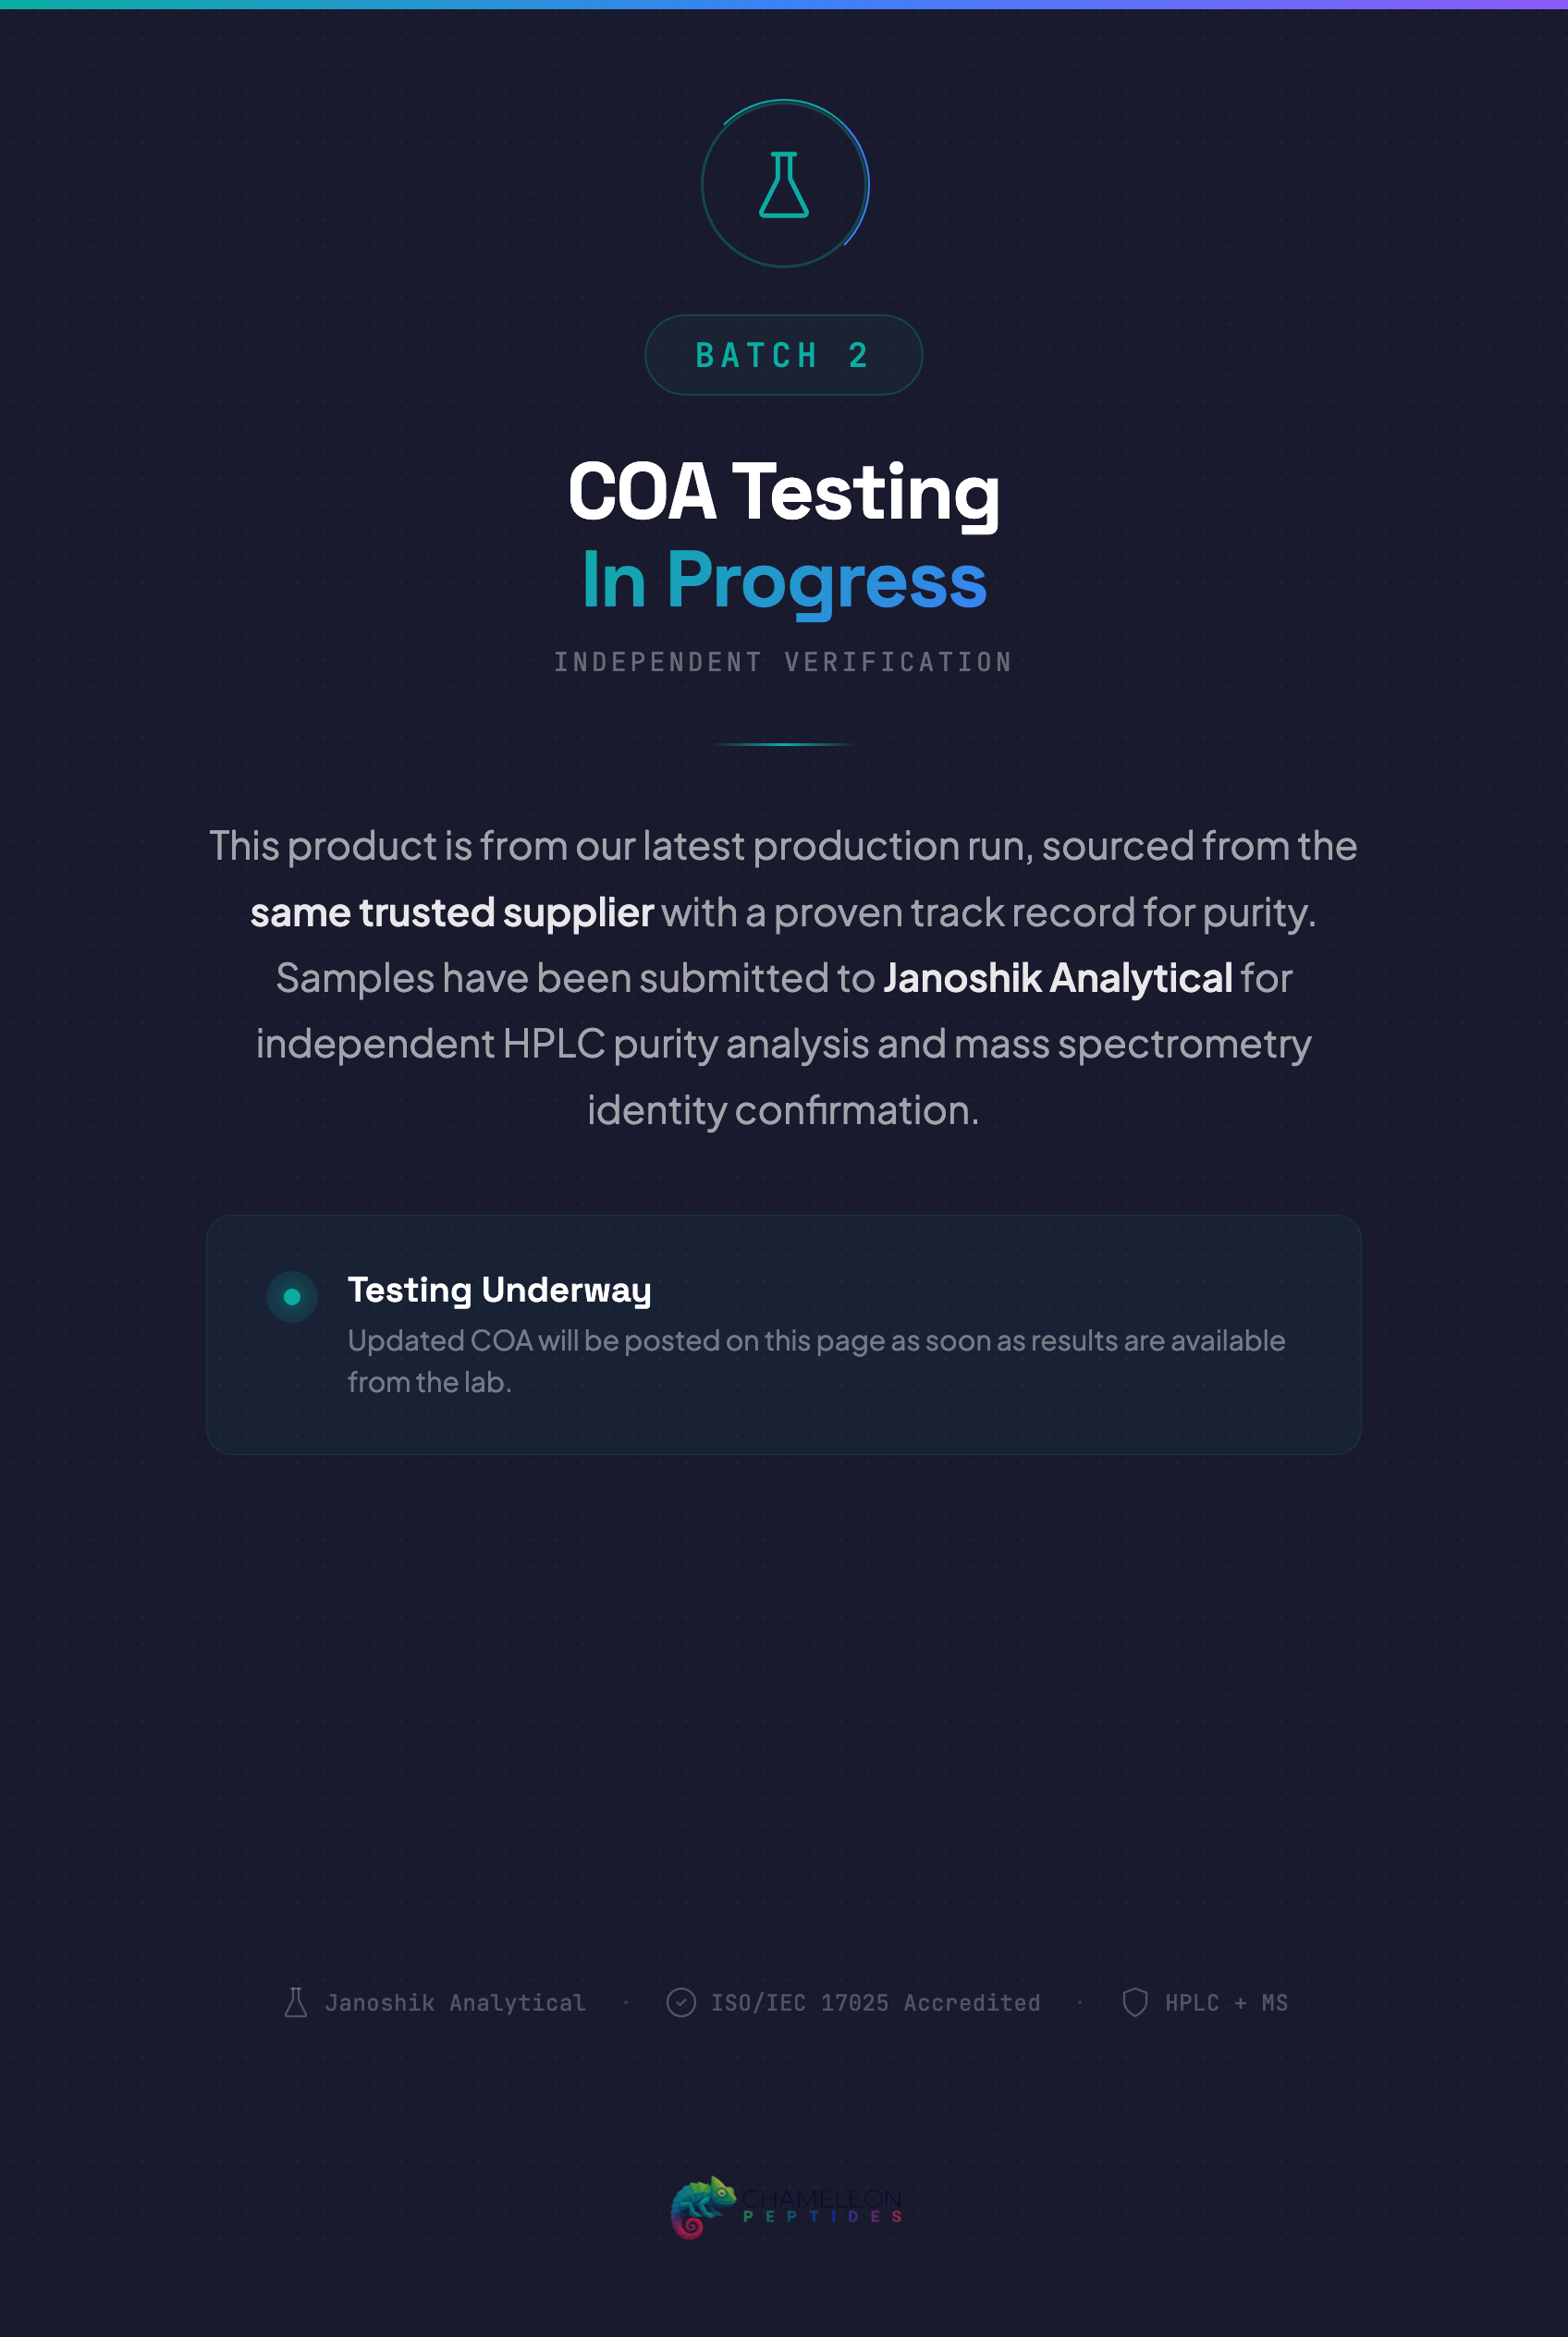Click the green status dot beside Testing Underway
This screenshot has width=1568, height=2337.
[x=292, y=1297]
